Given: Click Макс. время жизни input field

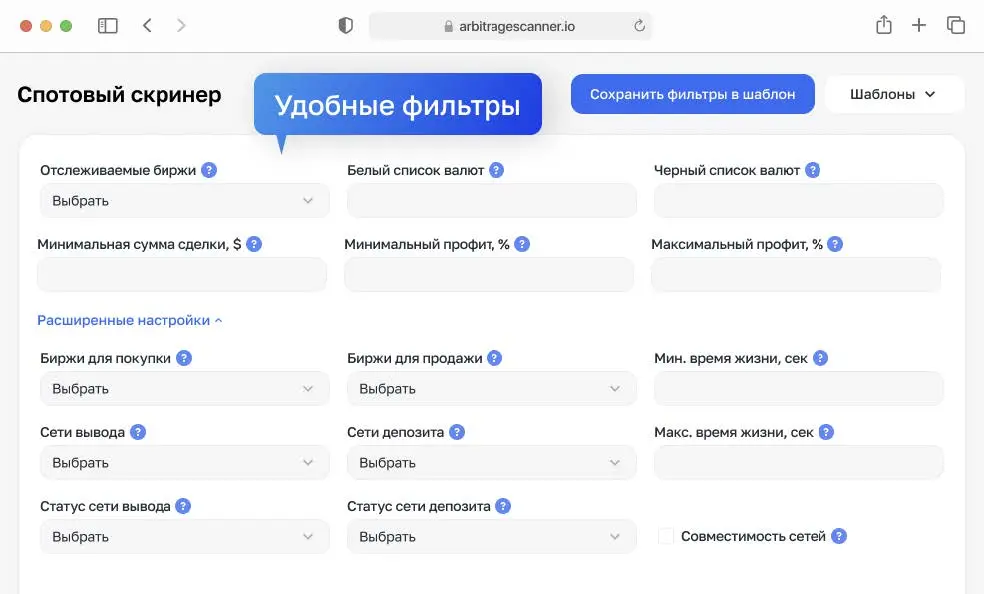Looking at the screenshot, I should tap(798, 463).
